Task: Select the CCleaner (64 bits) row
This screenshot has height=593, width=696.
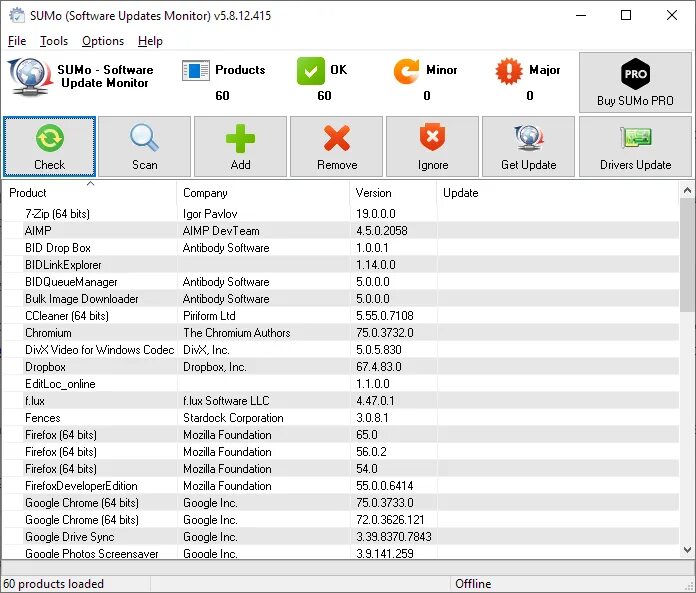Action: coord(341,316)
